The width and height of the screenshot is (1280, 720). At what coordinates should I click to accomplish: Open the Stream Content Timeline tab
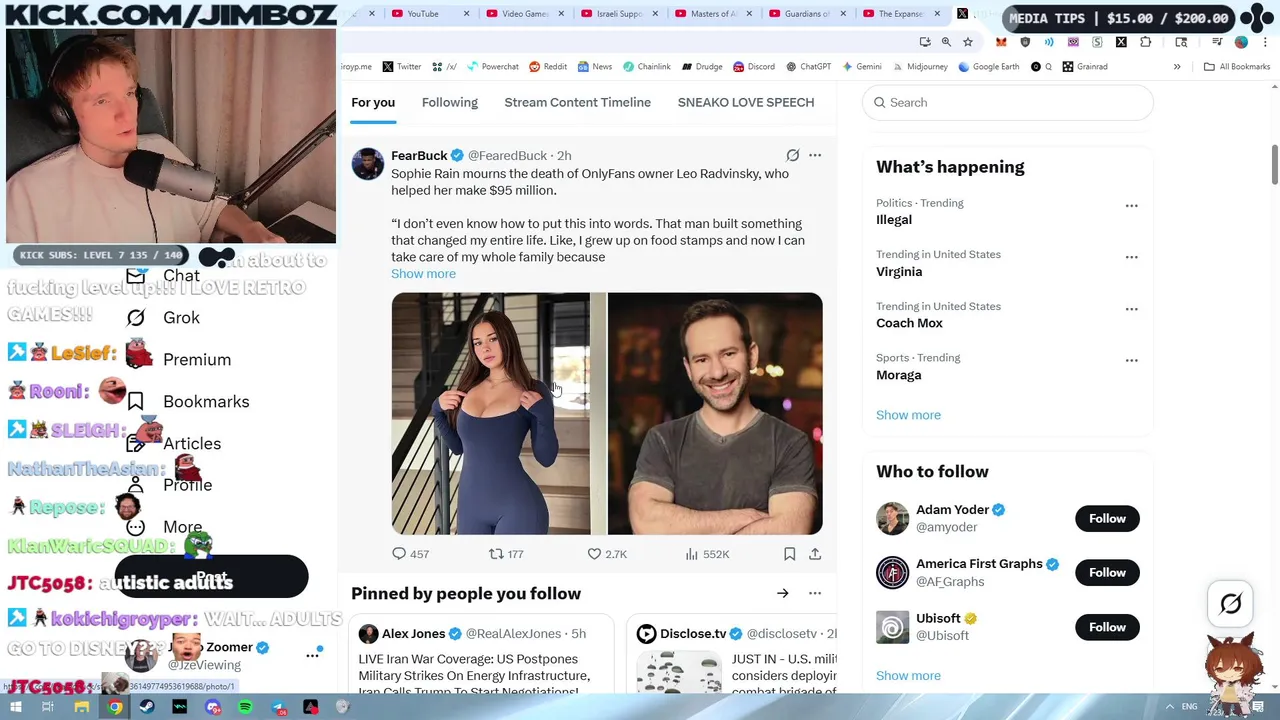[577, 102]
